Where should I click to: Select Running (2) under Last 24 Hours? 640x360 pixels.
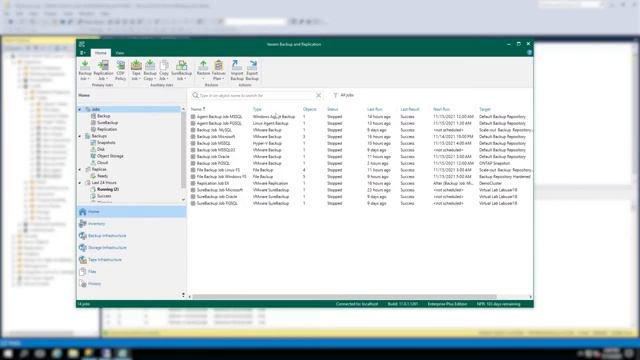click(108, 189)
